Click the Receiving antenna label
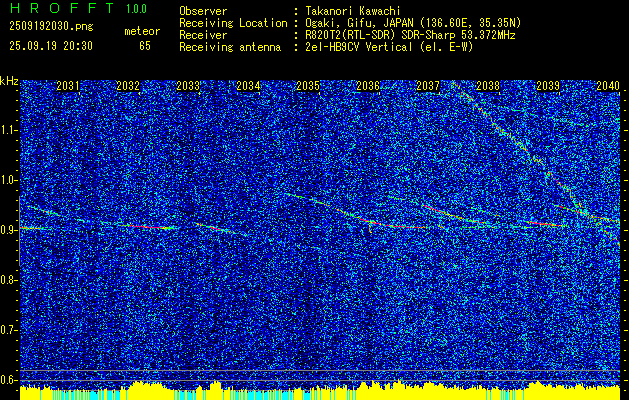The height and width of the screenshot is (400, 629). [230, 47]
